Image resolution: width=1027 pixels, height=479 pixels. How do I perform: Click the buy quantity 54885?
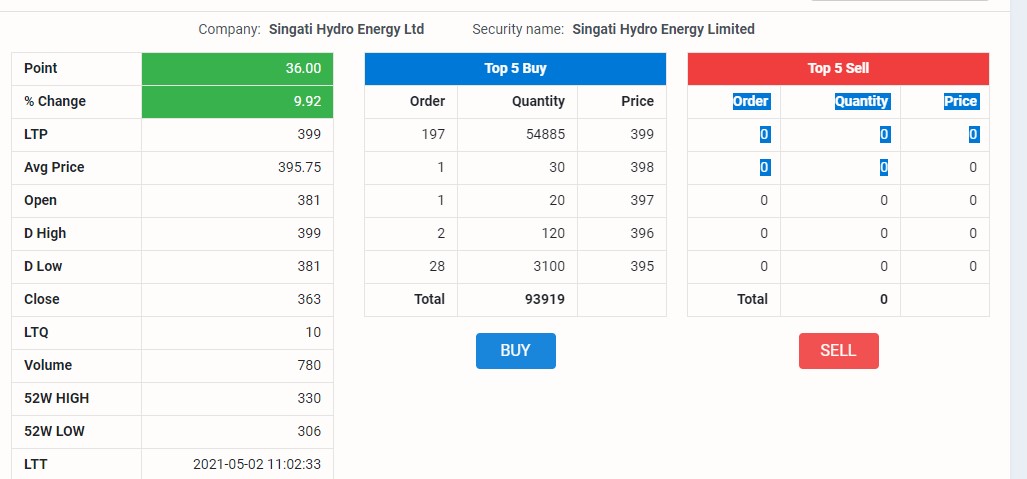545,134
